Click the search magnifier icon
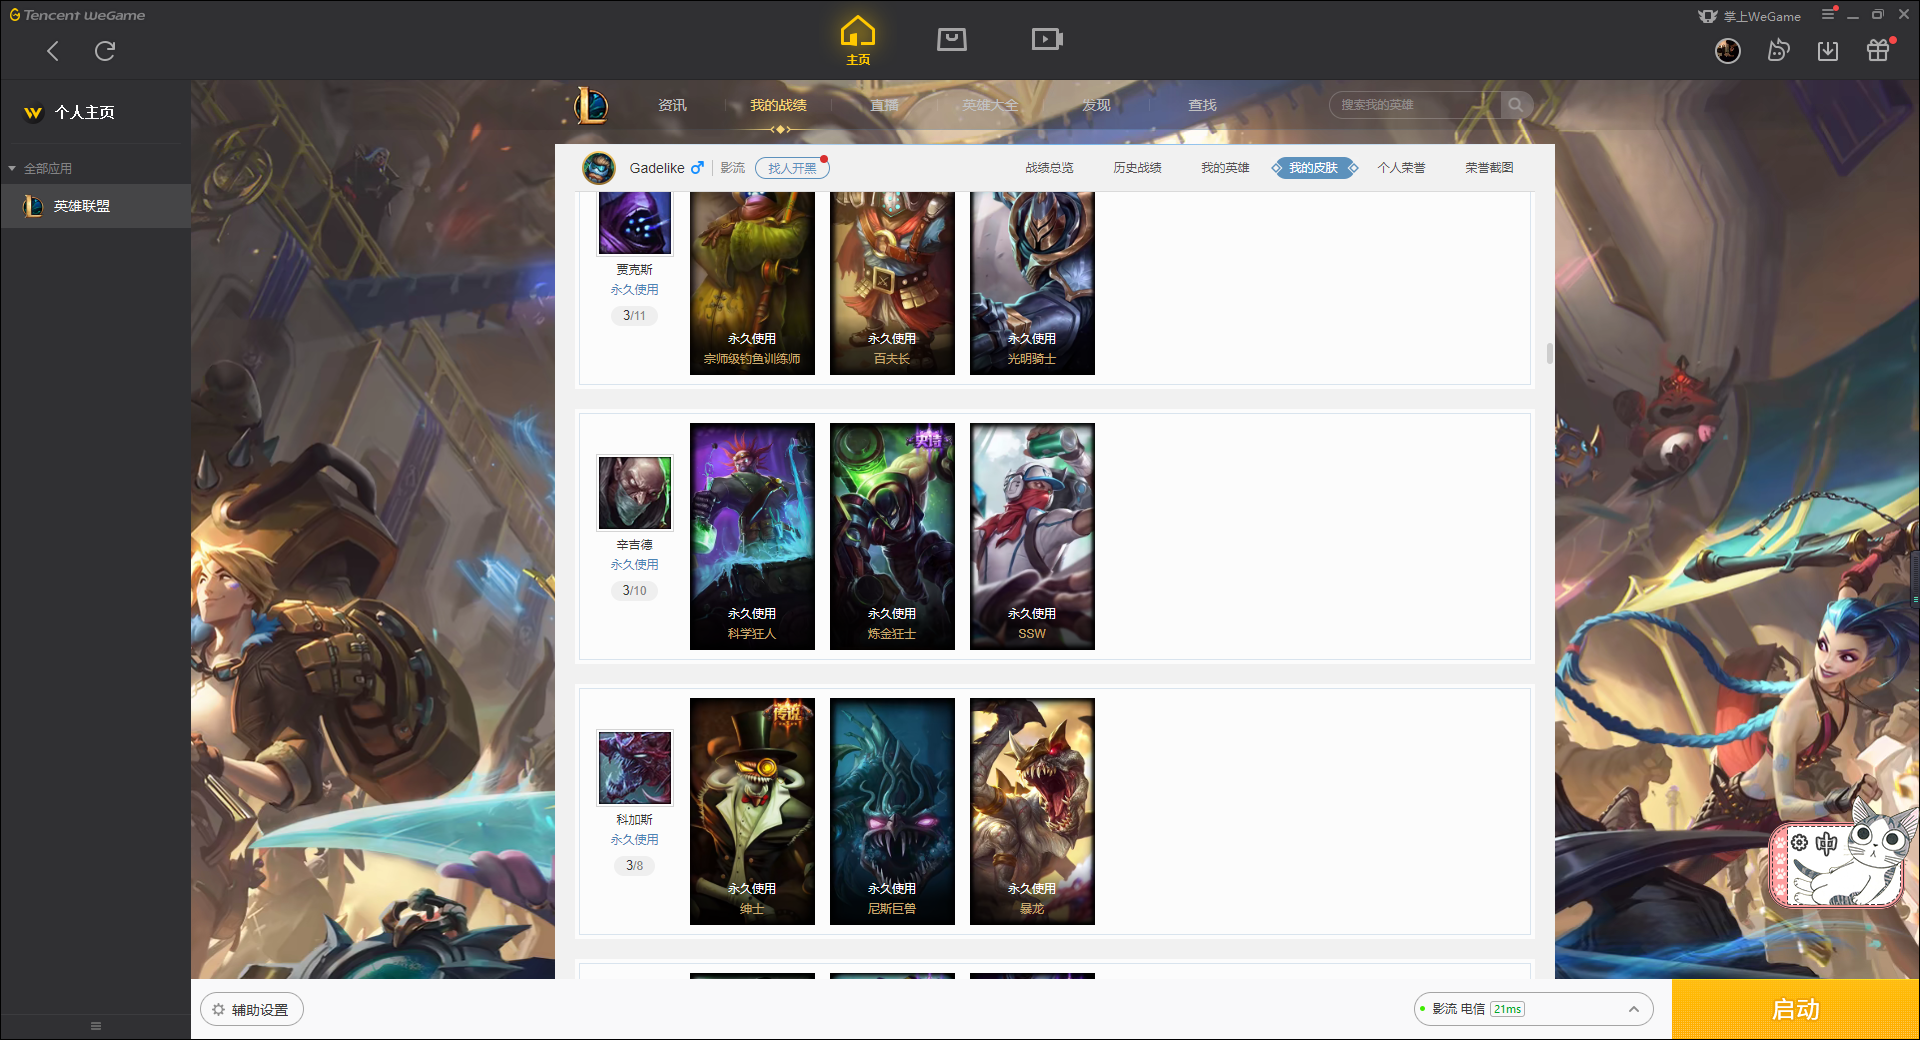This screenshot has width=1920, height=1040. point(1516,105)
